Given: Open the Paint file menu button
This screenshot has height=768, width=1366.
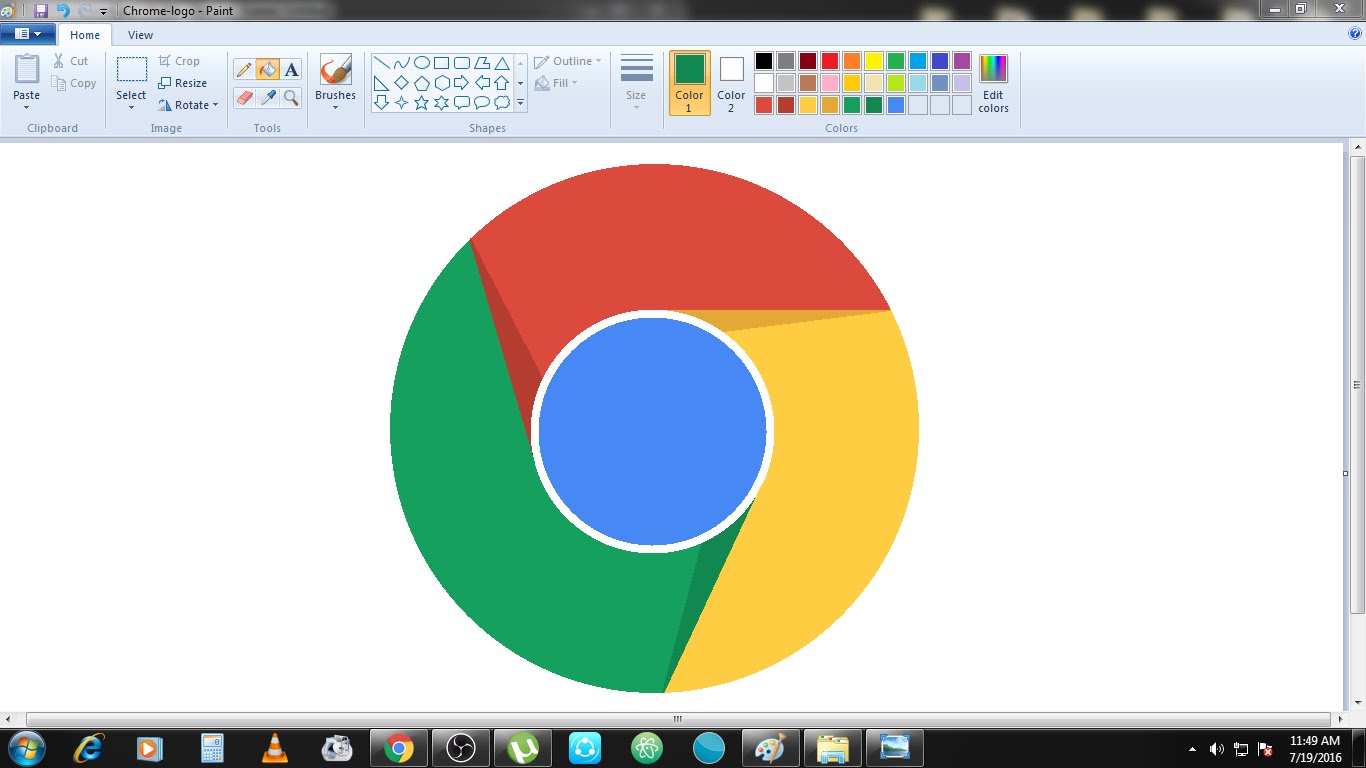Looking at the screenshot, I should 27,34.
